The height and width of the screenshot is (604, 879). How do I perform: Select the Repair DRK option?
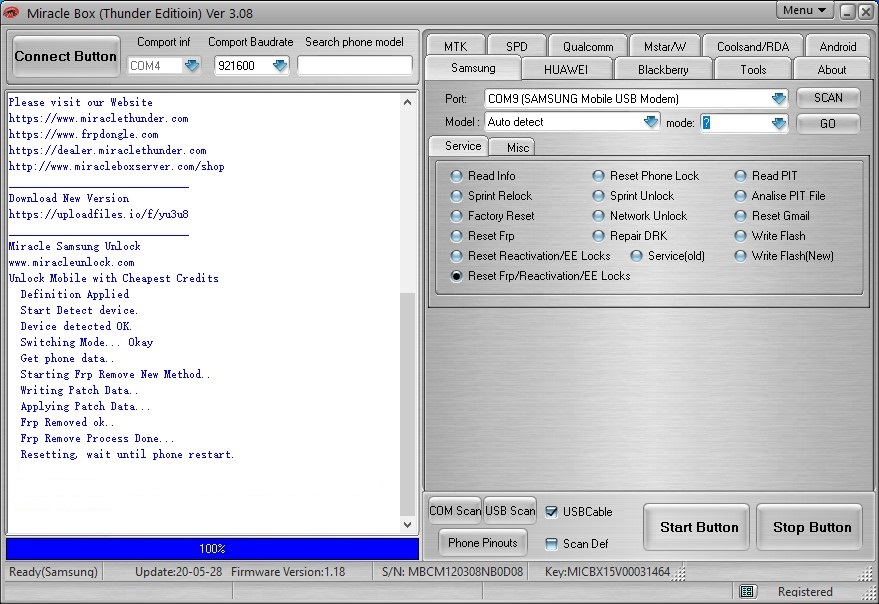click(598, 236)
